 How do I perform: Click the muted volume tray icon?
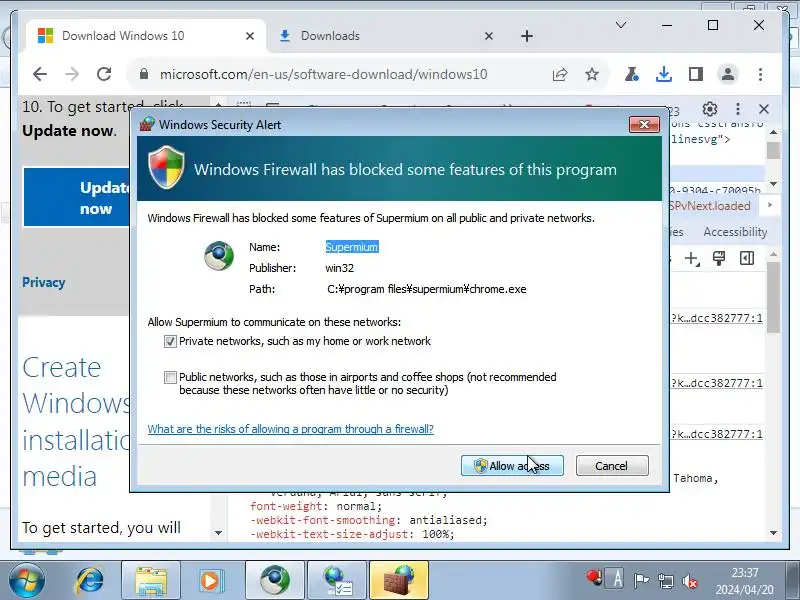[x=689, y=581]
